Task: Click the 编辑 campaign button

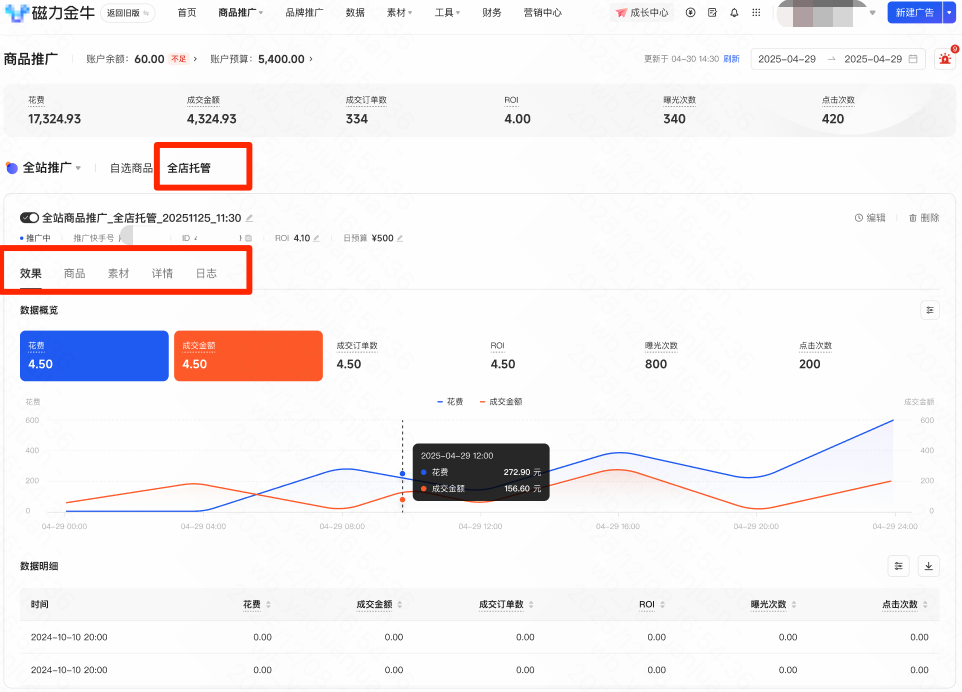Action: pos(870,218)
